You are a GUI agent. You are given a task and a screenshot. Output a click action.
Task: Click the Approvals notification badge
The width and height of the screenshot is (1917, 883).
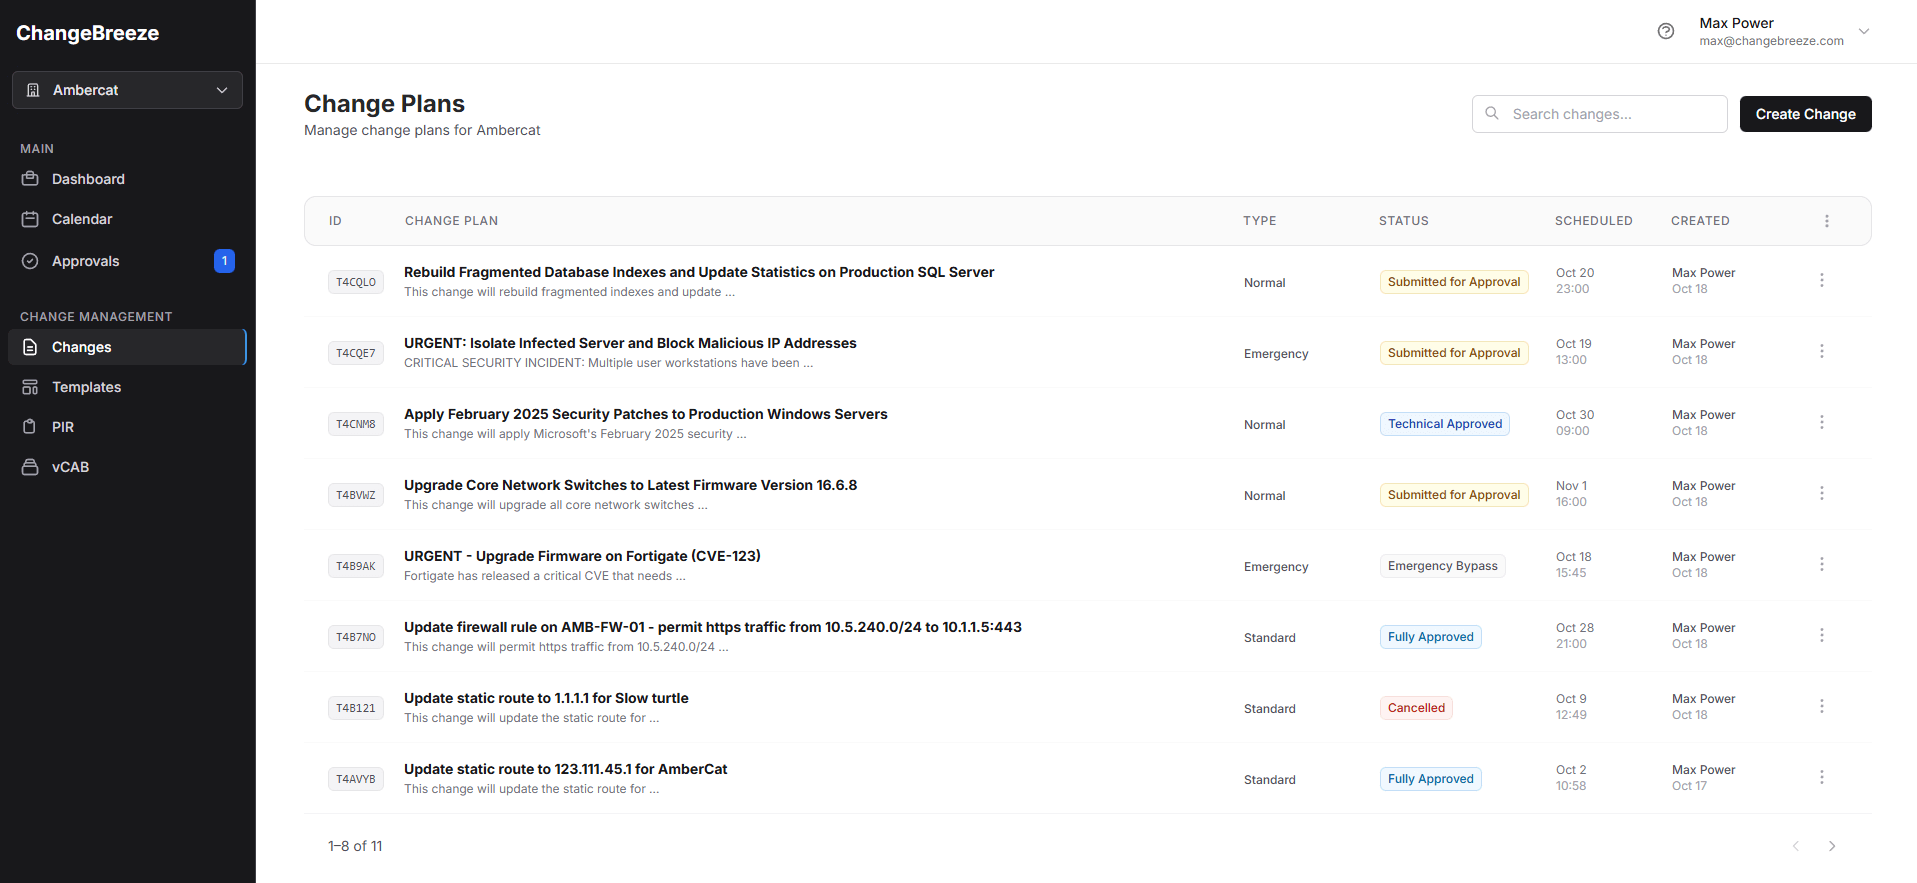[x=224, y=261]
